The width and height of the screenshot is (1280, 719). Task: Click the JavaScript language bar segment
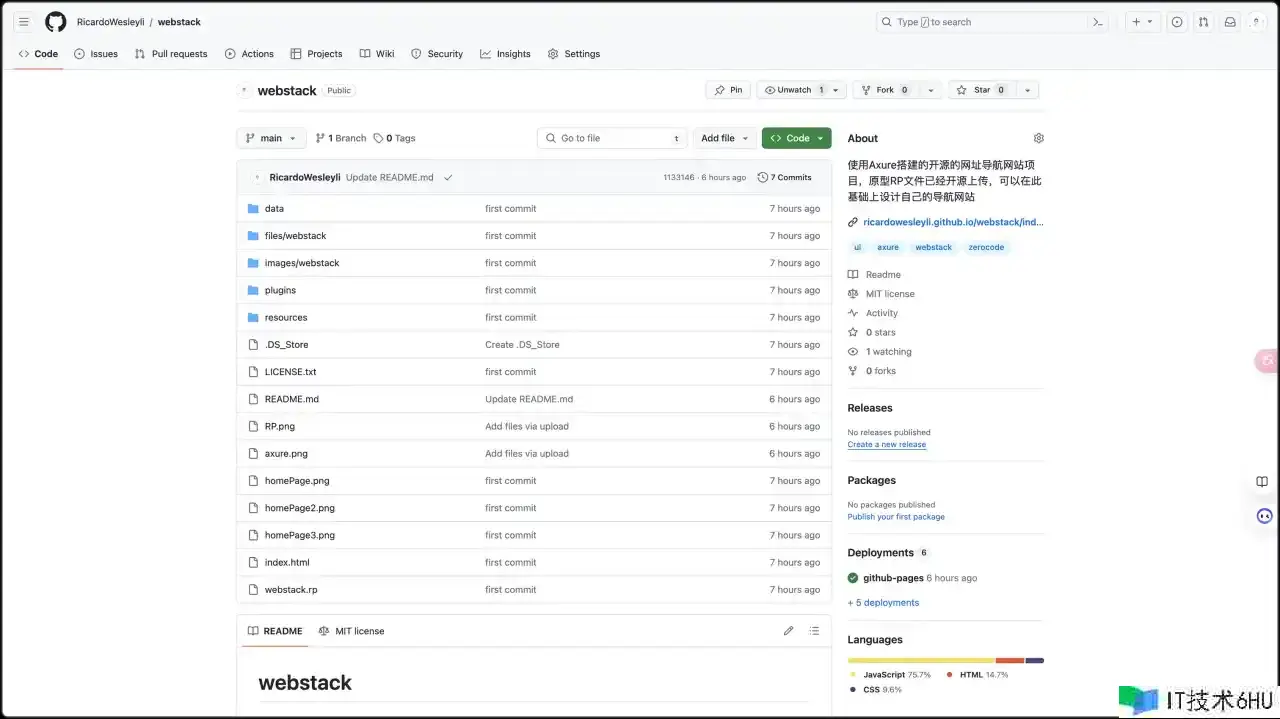[920, 660]
